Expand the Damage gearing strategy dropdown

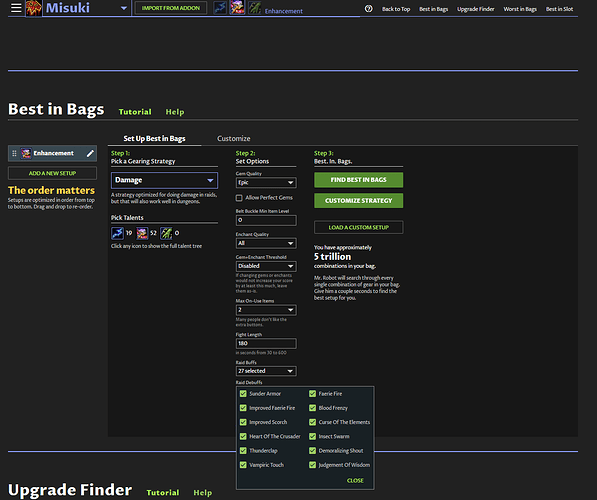[x=164, y=180]
